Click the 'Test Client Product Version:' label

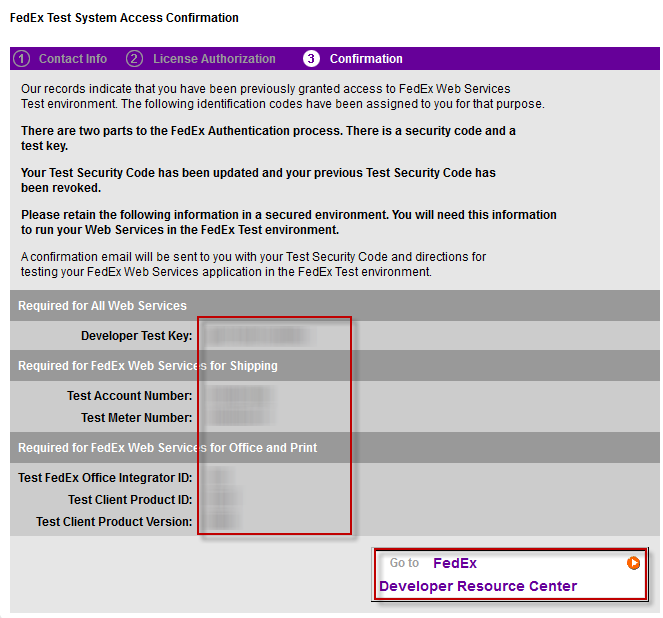click(114, 522)
